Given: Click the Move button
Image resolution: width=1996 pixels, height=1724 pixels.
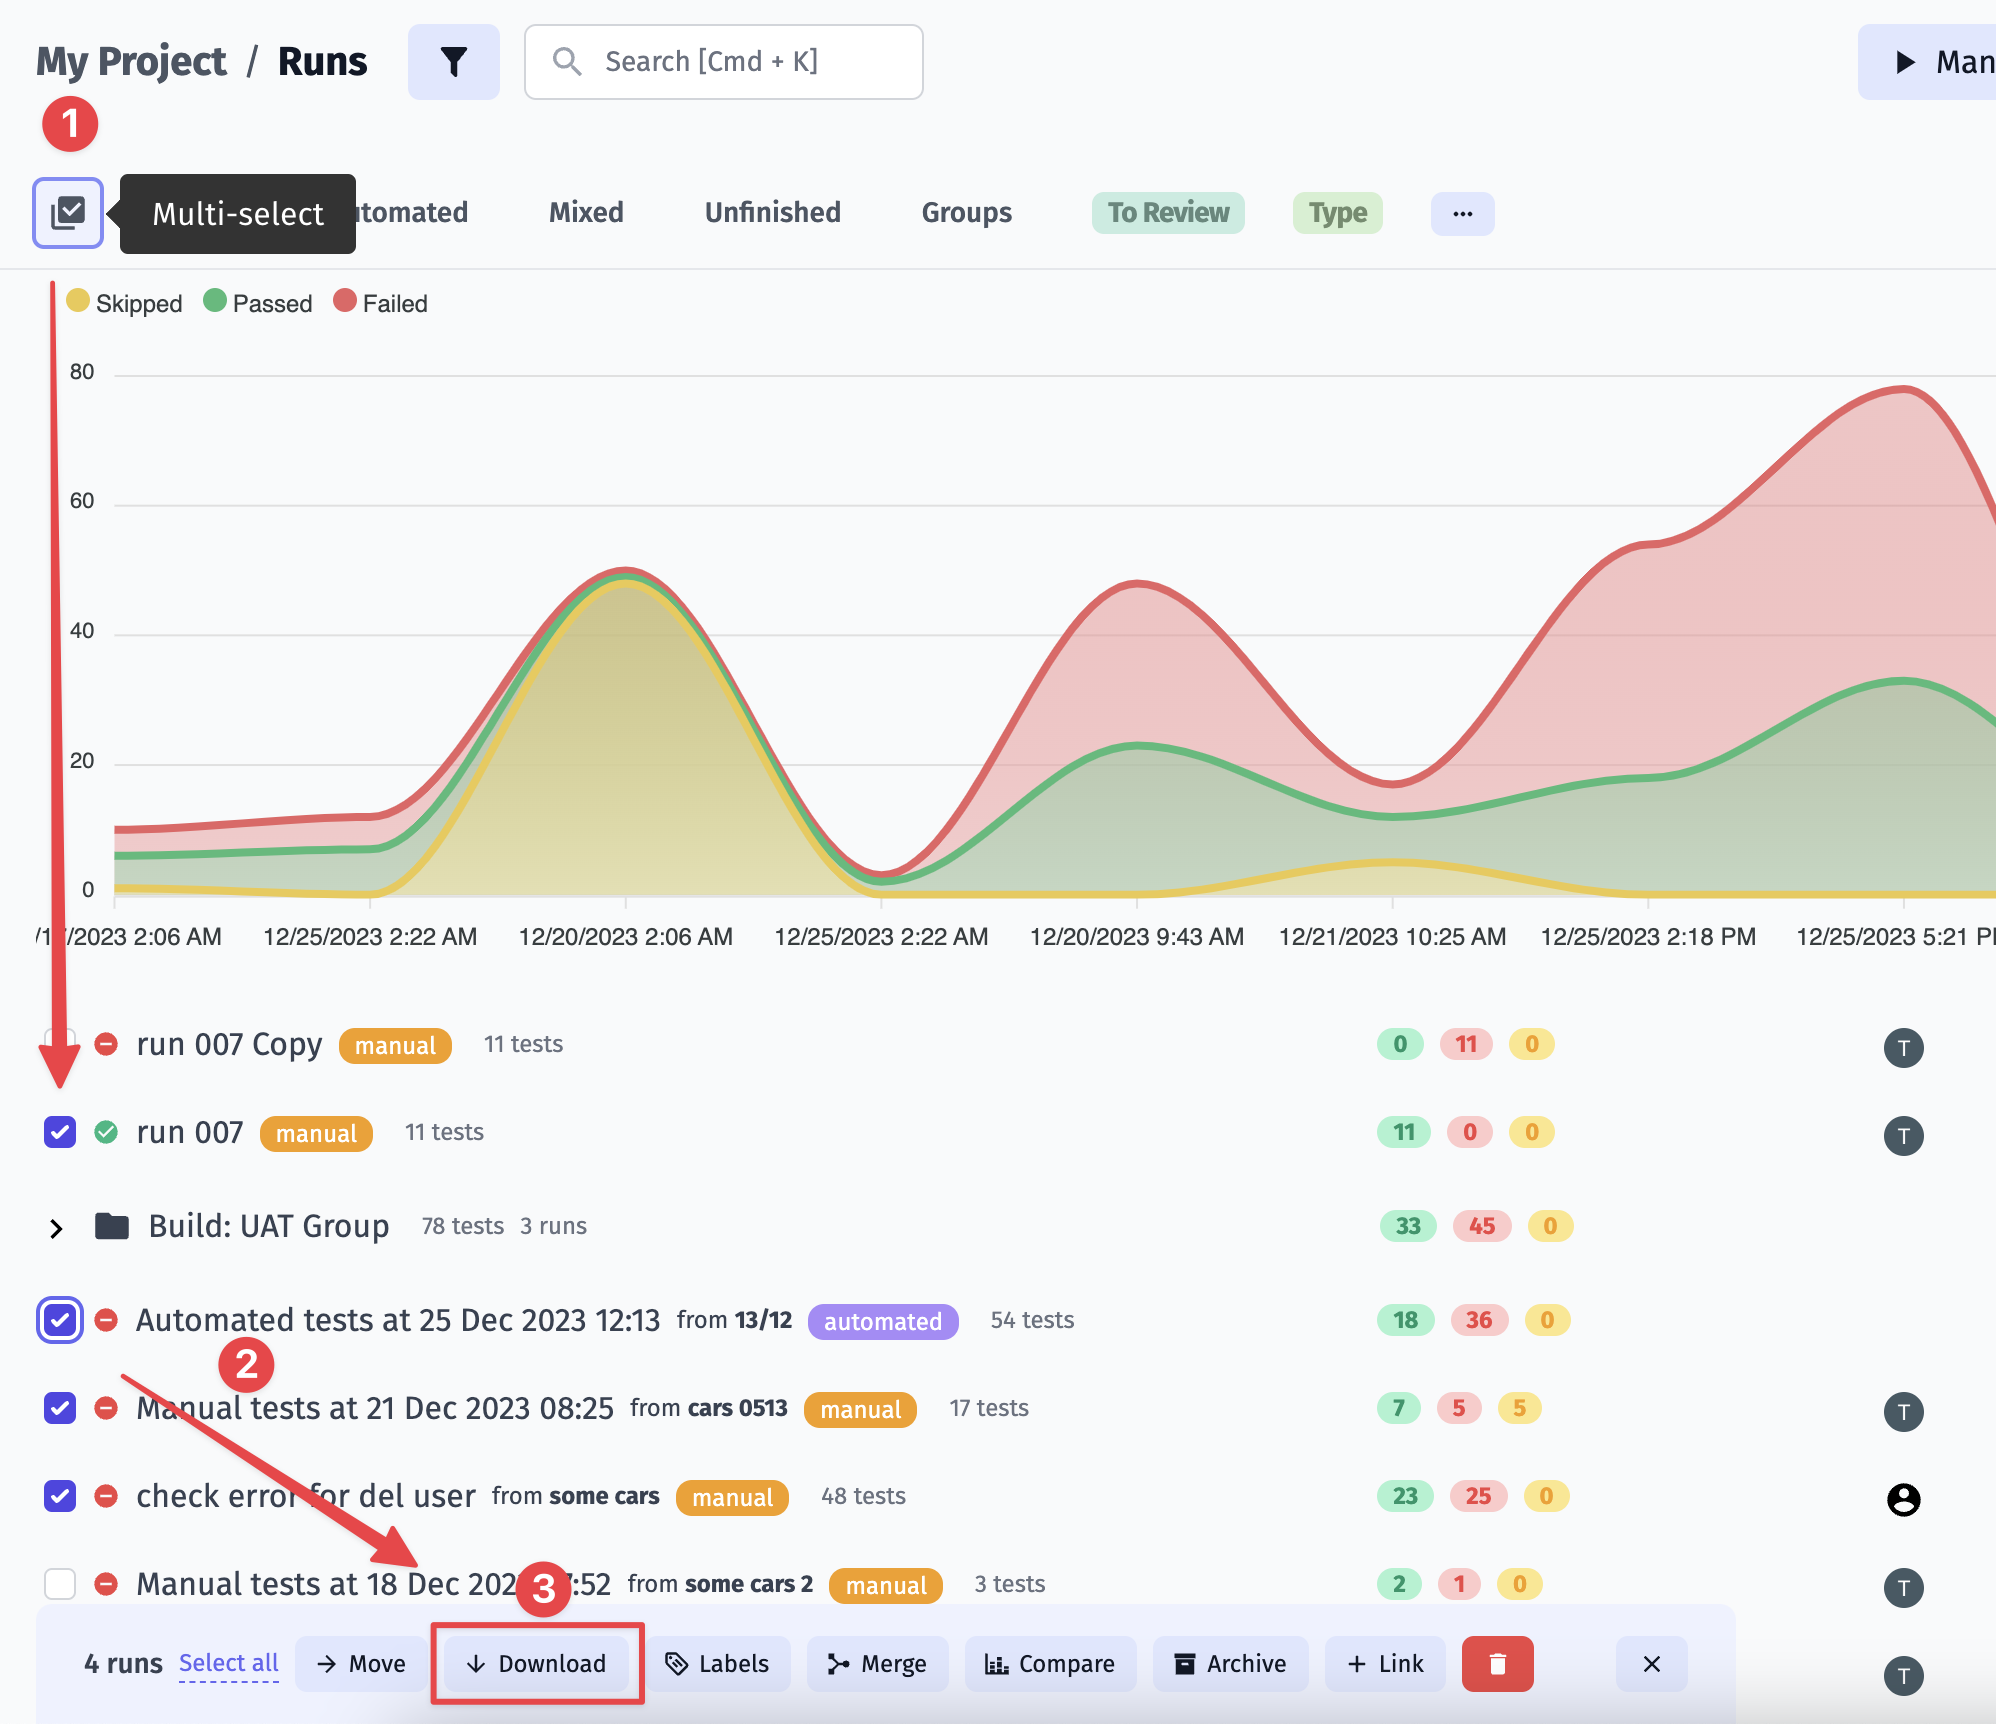Looking at the screenshot, I should (x=361, y=1663).
